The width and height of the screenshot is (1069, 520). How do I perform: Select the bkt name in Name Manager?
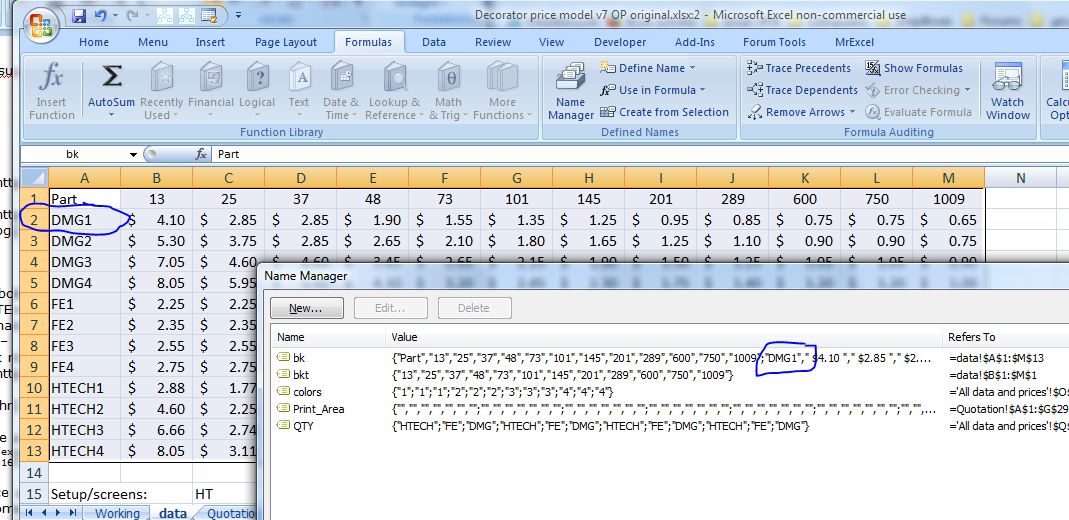tap(301, 375)
